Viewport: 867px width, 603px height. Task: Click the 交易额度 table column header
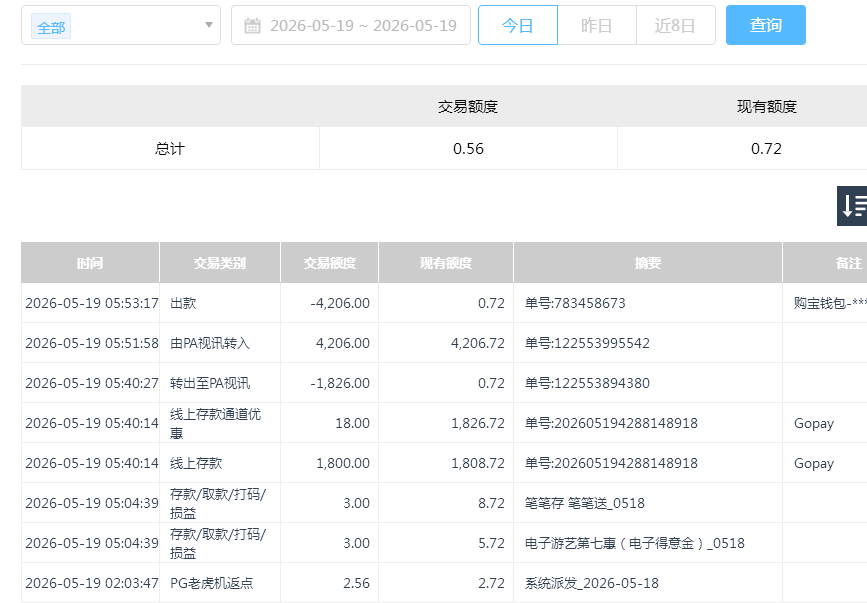click(330, 263)
